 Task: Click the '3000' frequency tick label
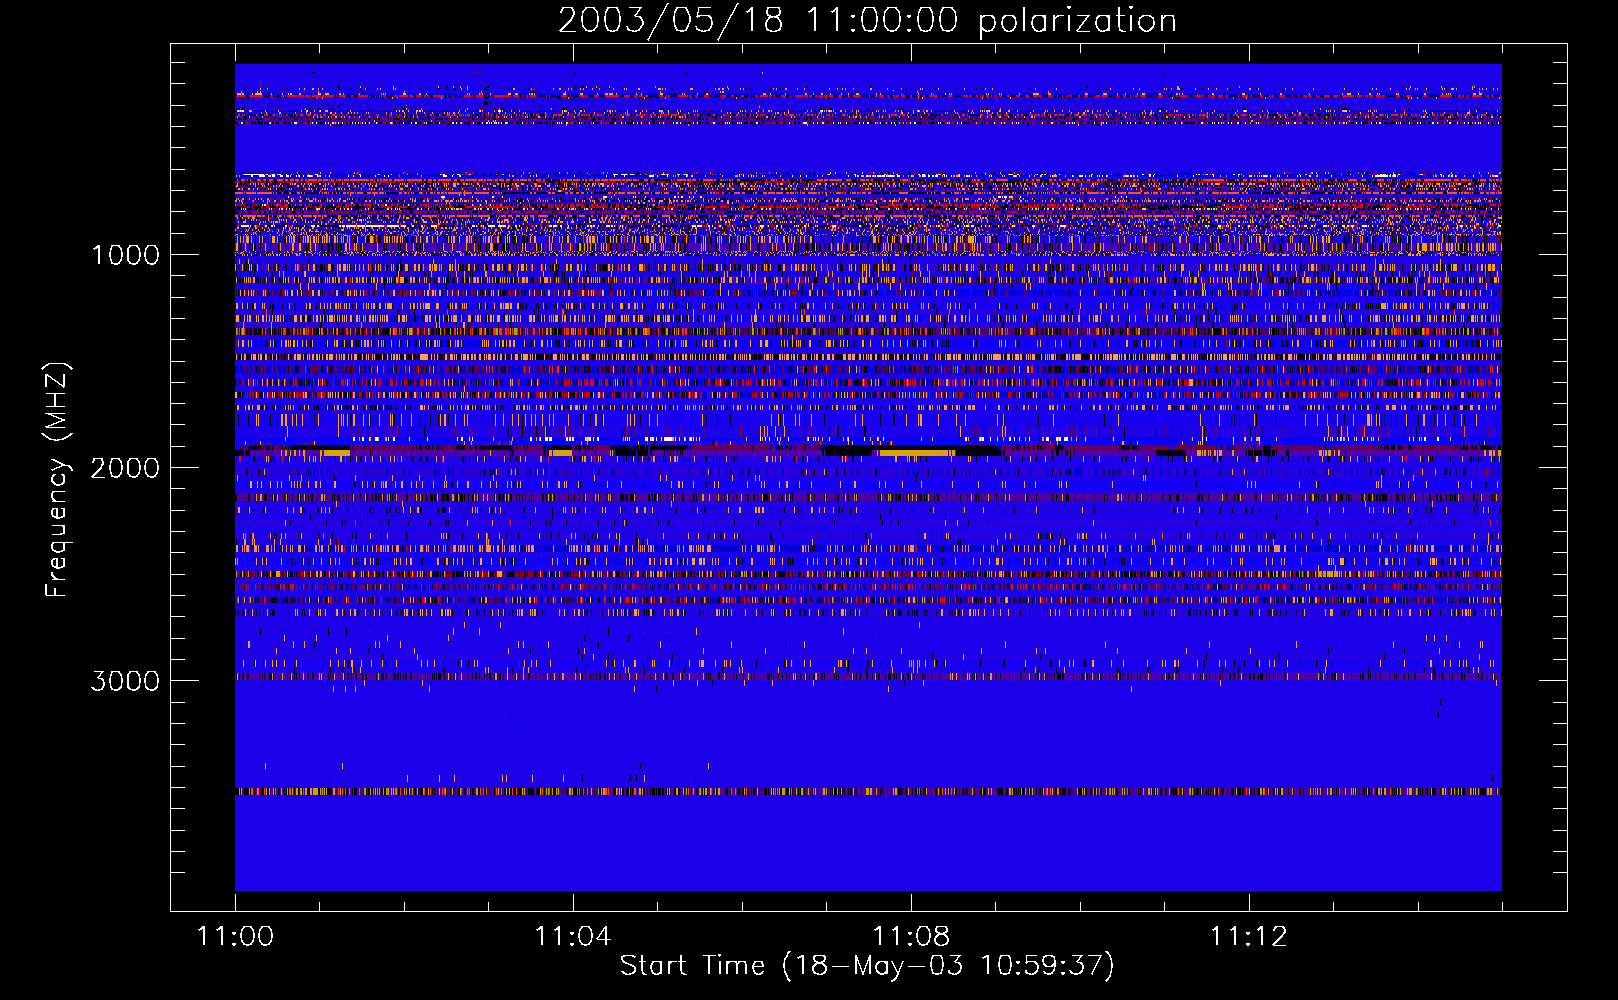click(125, 681)
